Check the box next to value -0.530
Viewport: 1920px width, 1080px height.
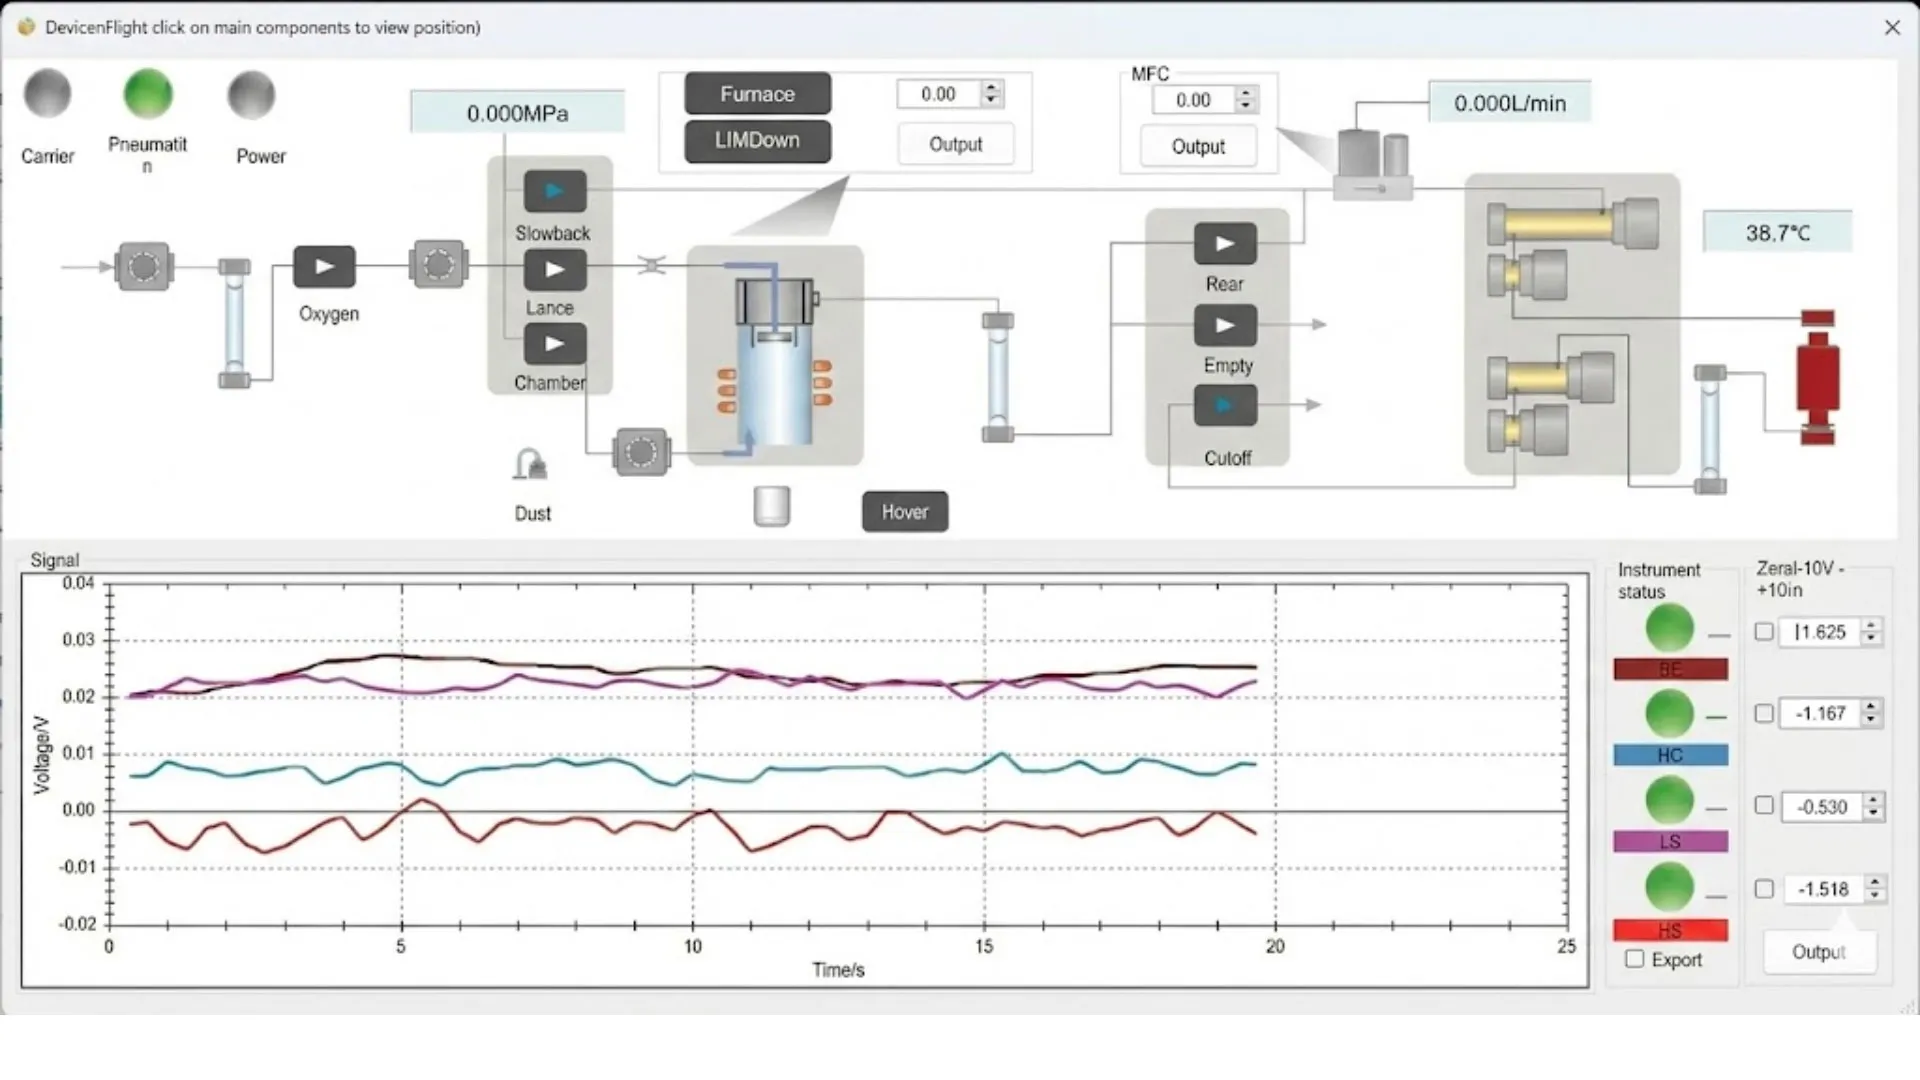click(1765, 807)
